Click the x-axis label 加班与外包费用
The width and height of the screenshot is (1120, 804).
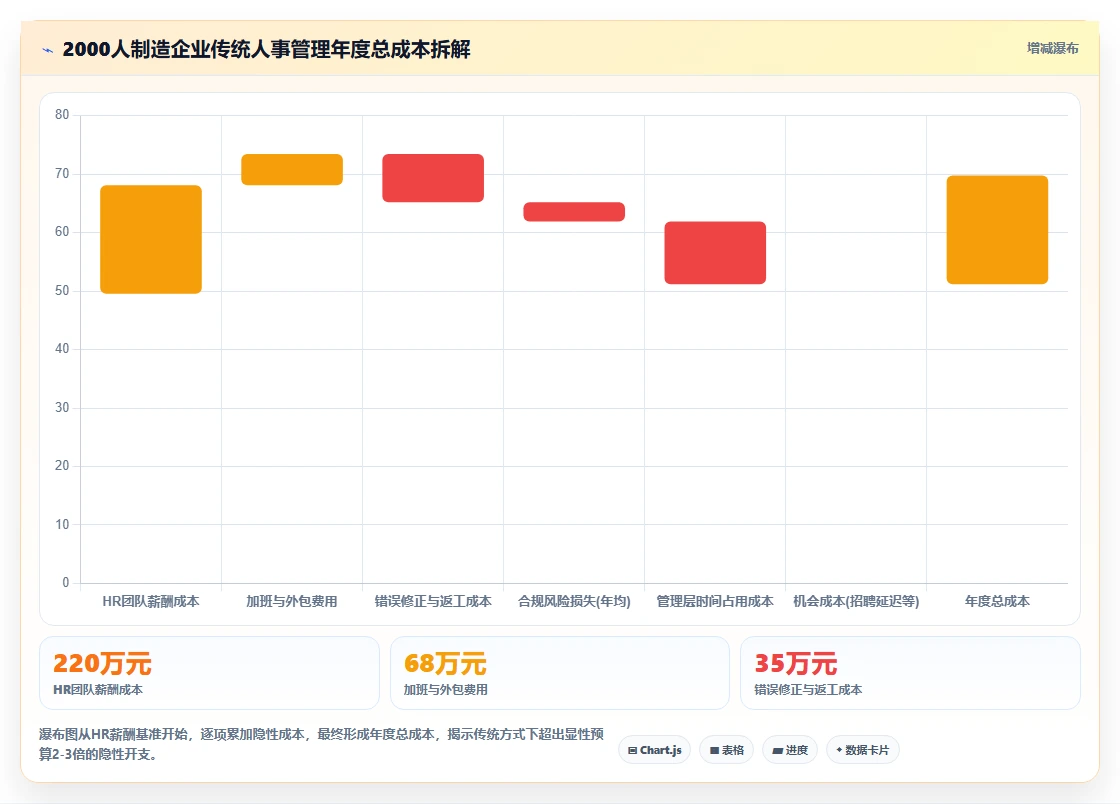click(292, 601)
